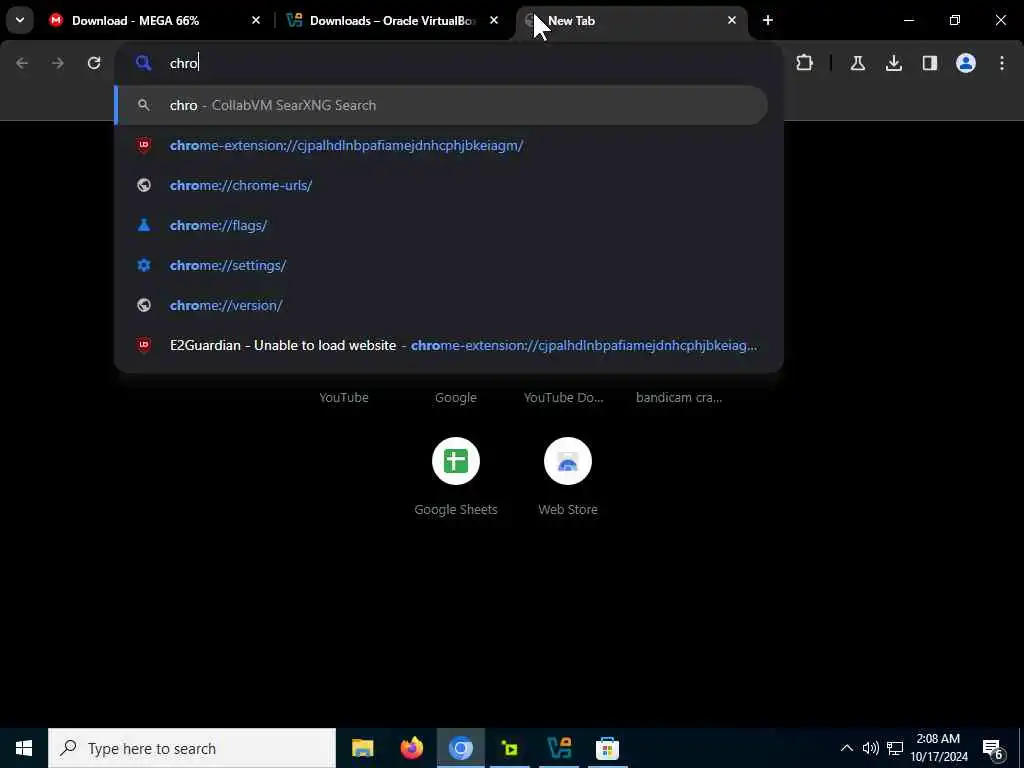Launch Firefox from the taskbar

pyautogui.click(x=411, y=748)
